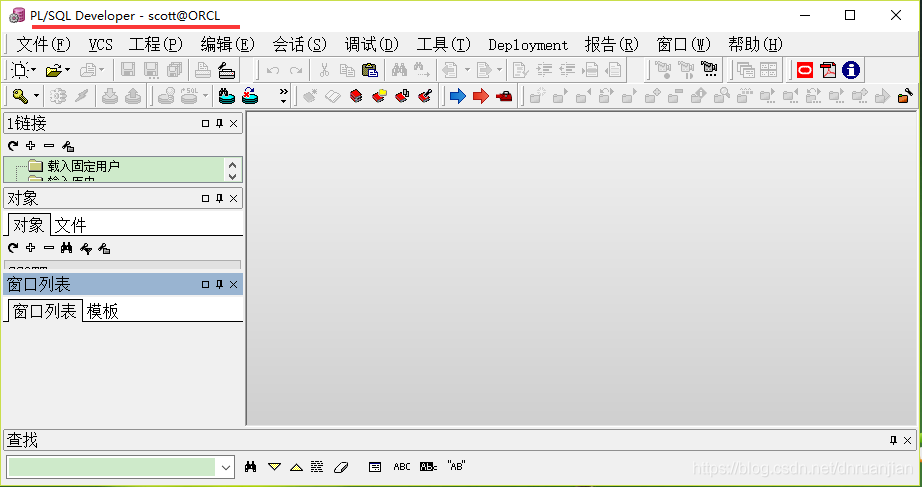Image resolution: width=922 pixels, height=487 pixels.
Task: Open the 查找 search history dropdown
Action: [226, 468]
